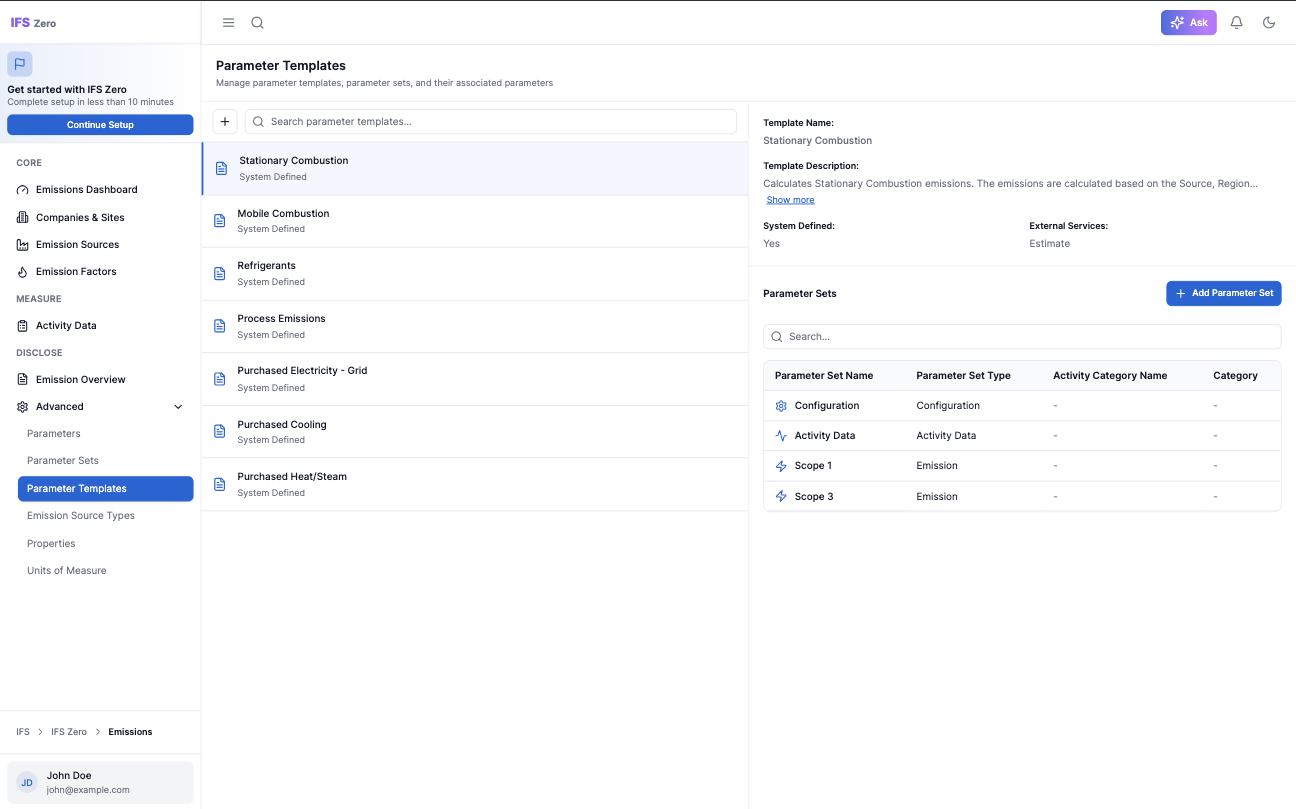Open Units of Measure from the sidebar
The height and width of the screenshot is (809, 1296).
(66, 570)
